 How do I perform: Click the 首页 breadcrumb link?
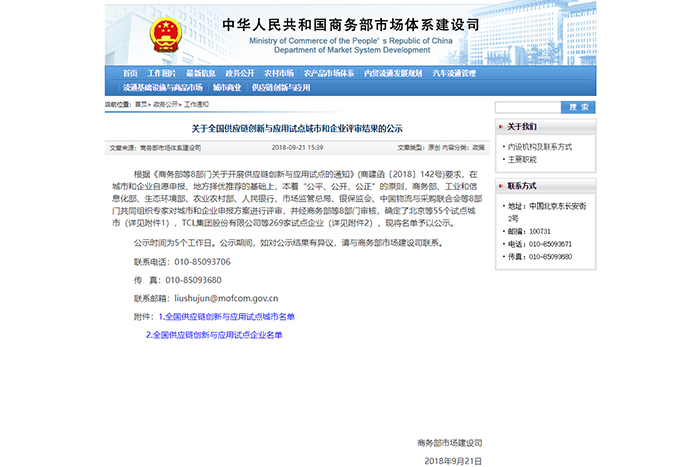pyautogui.click(x=141, y=104)
